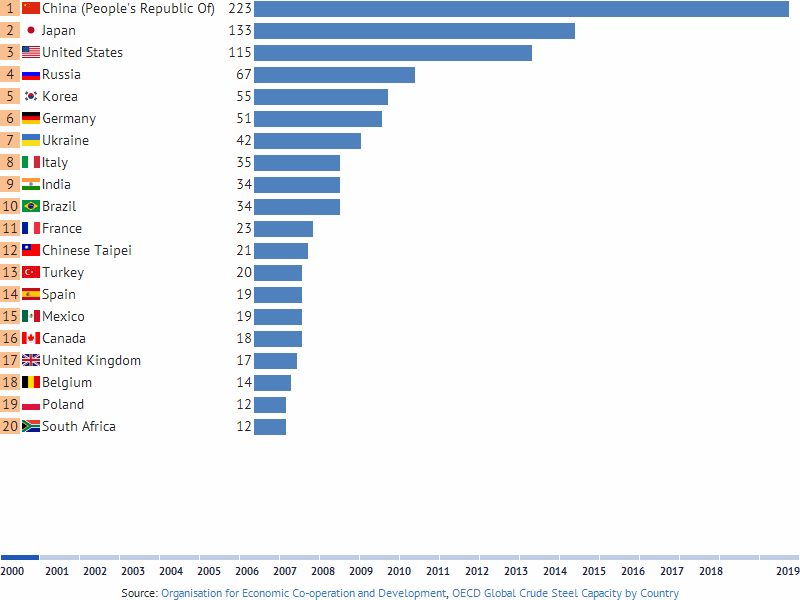Click the United Kingdom flag icon
800x600 pixels.
click(x=30, y=360)
